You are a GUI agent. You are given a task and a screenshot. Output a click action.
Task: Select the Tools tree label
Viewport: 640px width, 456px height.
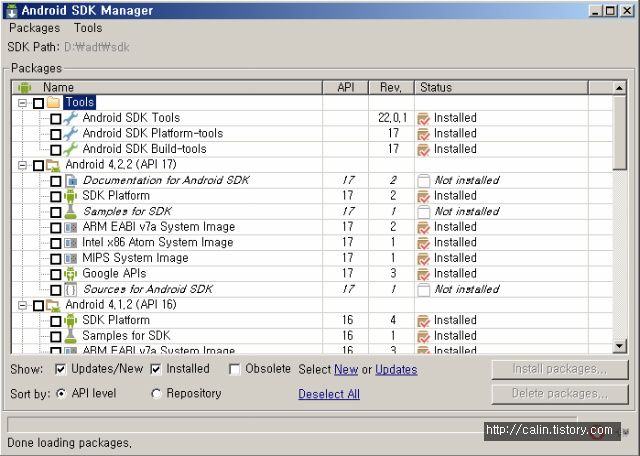(x=80, y=102)
